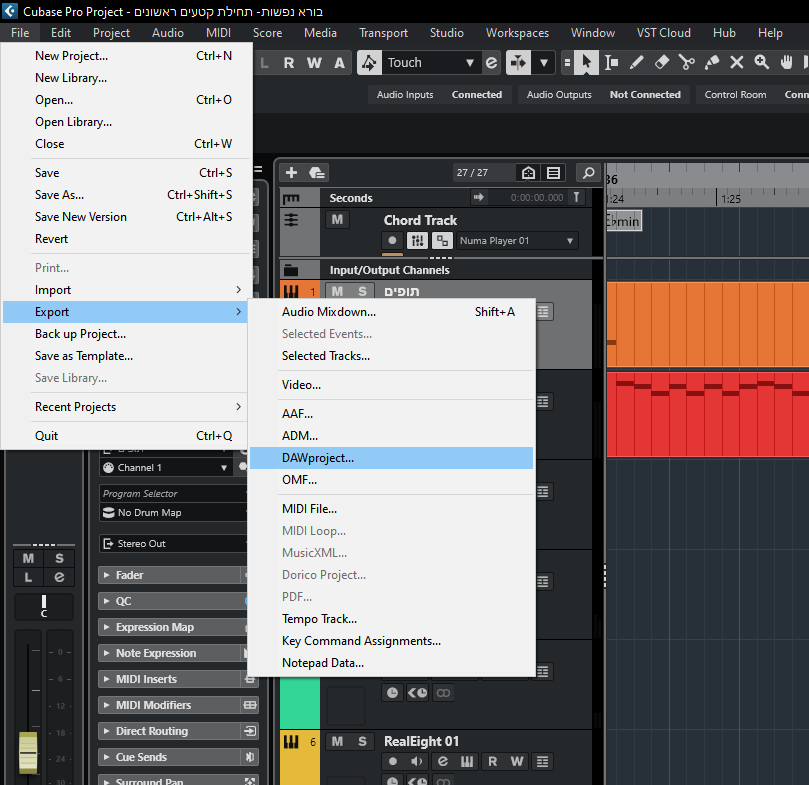Viewport: 809px width, 785px height.
Task: Solo the channel in the inspector fader strip
Action: click(59, 558)
